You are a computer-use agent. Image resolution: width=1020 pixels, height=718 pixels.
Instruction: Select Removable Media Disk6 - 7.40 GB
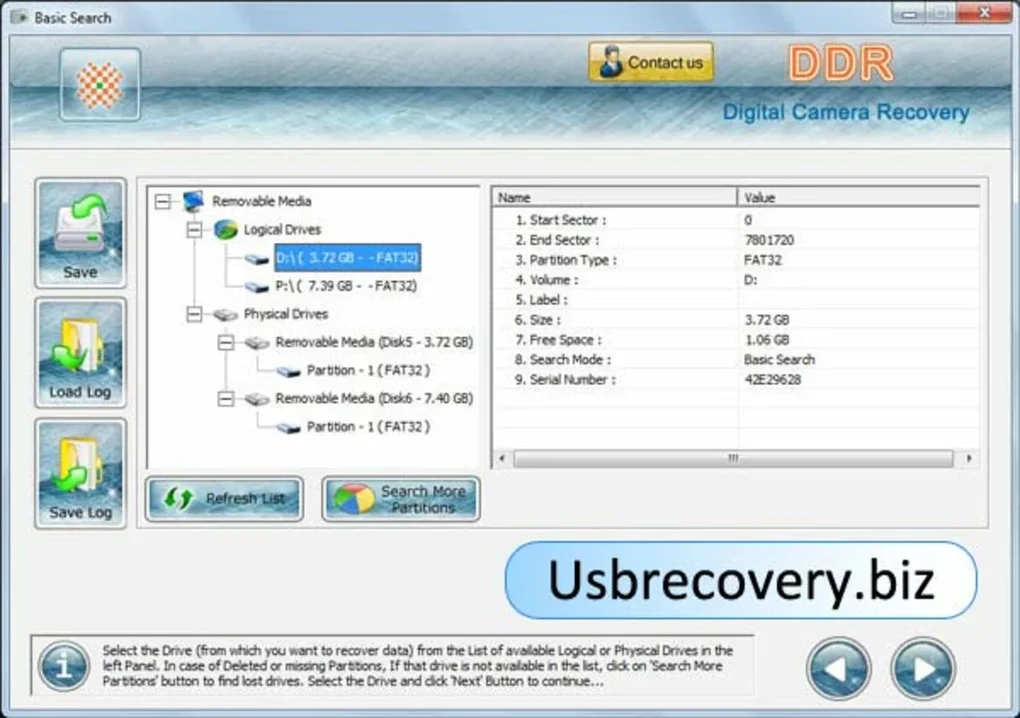374,399
